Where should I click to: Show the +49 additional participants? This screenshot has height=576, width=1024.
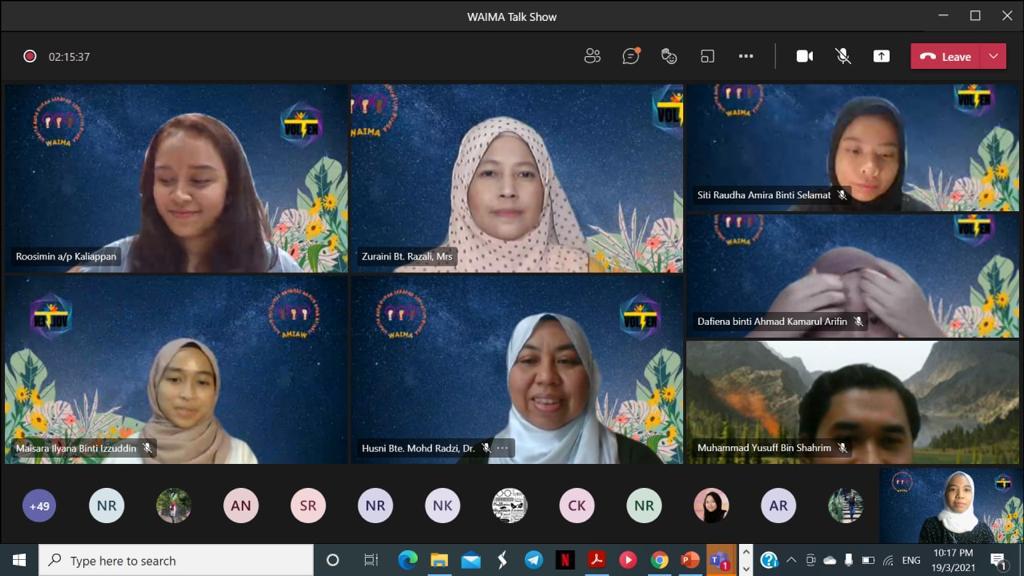39,506
